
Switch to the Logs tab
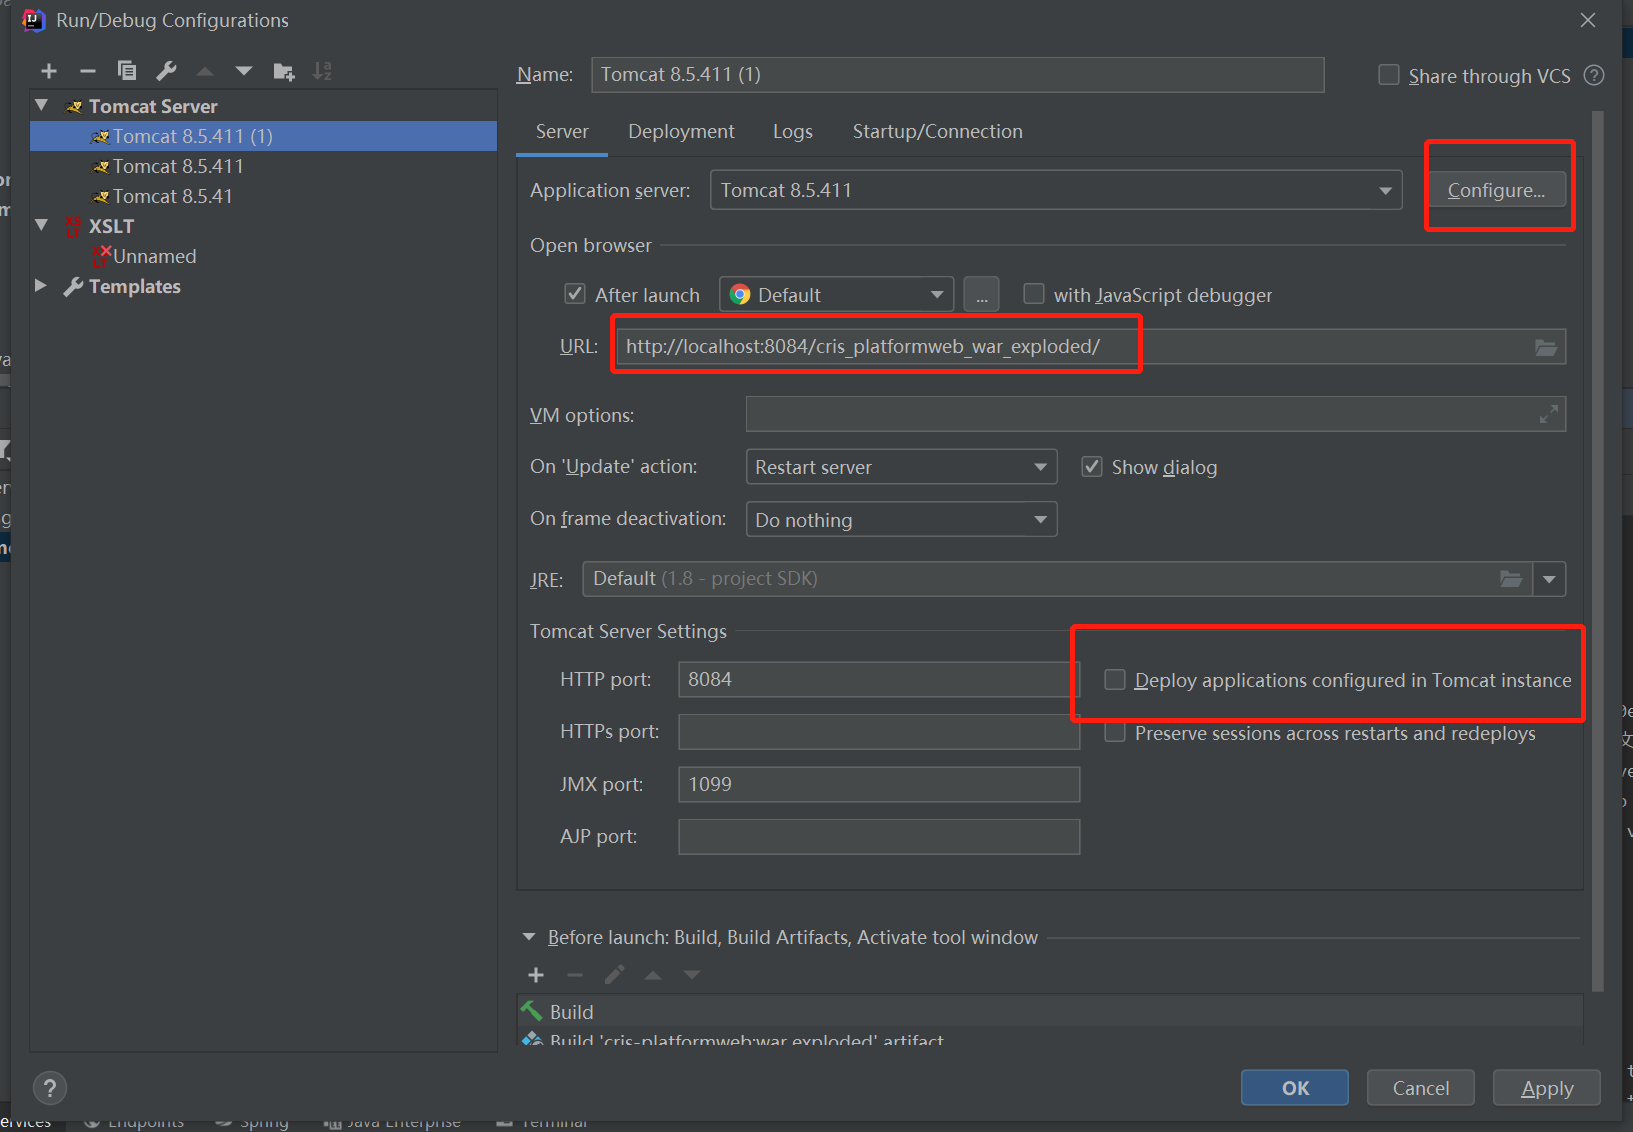point(793,132)
